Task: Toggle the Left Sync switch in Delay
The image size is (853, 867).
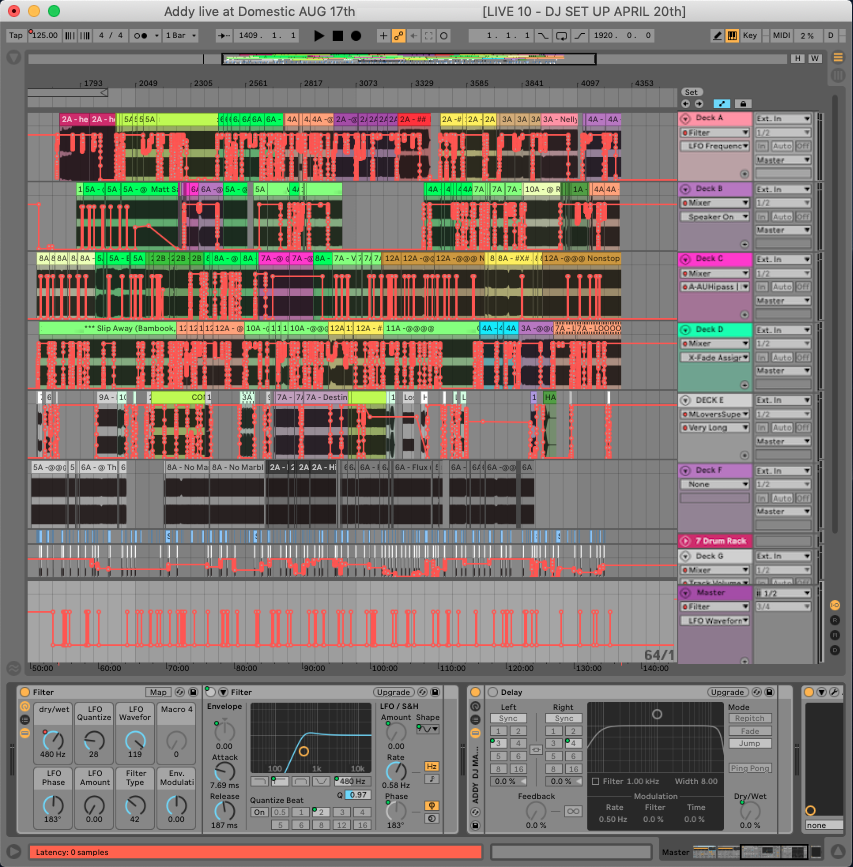Action: (x=508, y=718)
